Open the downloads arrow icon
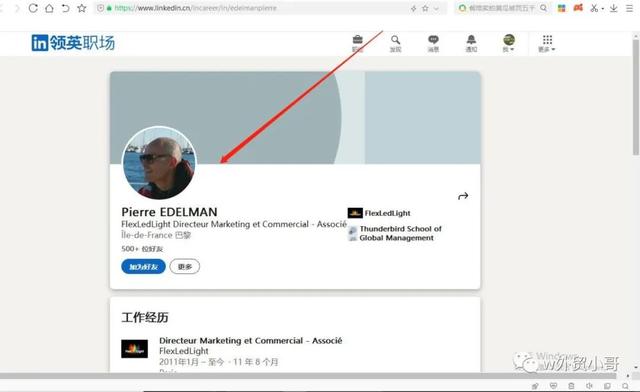640x392 pixels. tap(613, 8)
